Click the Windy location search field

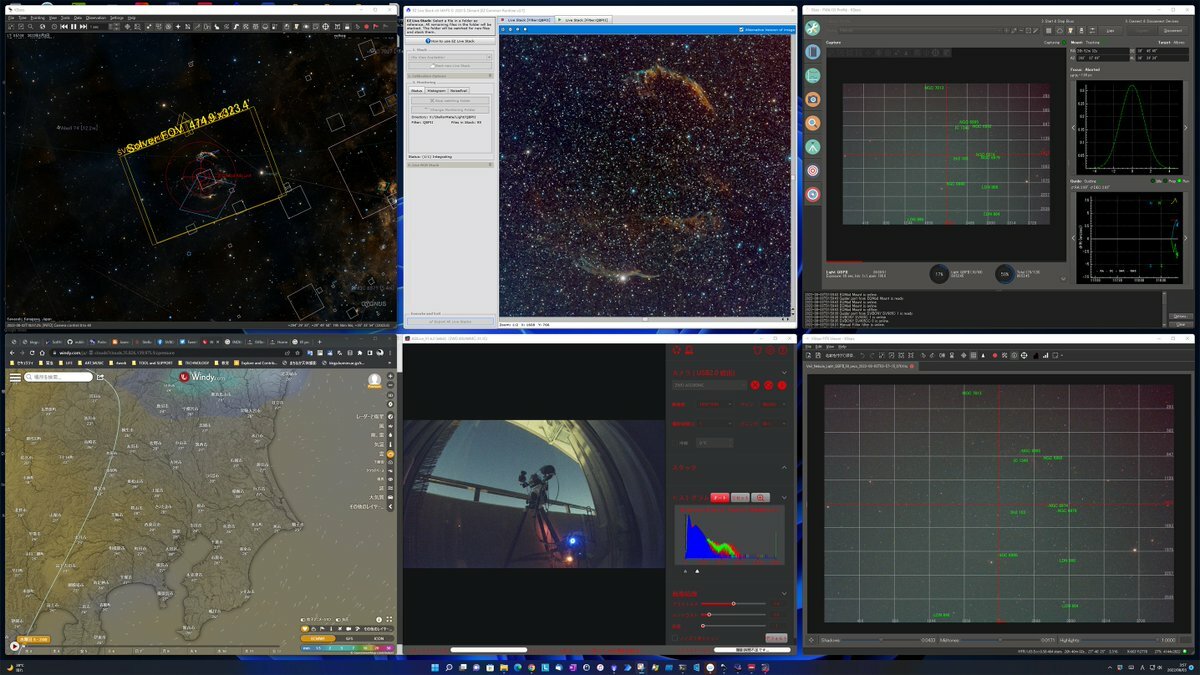click(58, 377)
